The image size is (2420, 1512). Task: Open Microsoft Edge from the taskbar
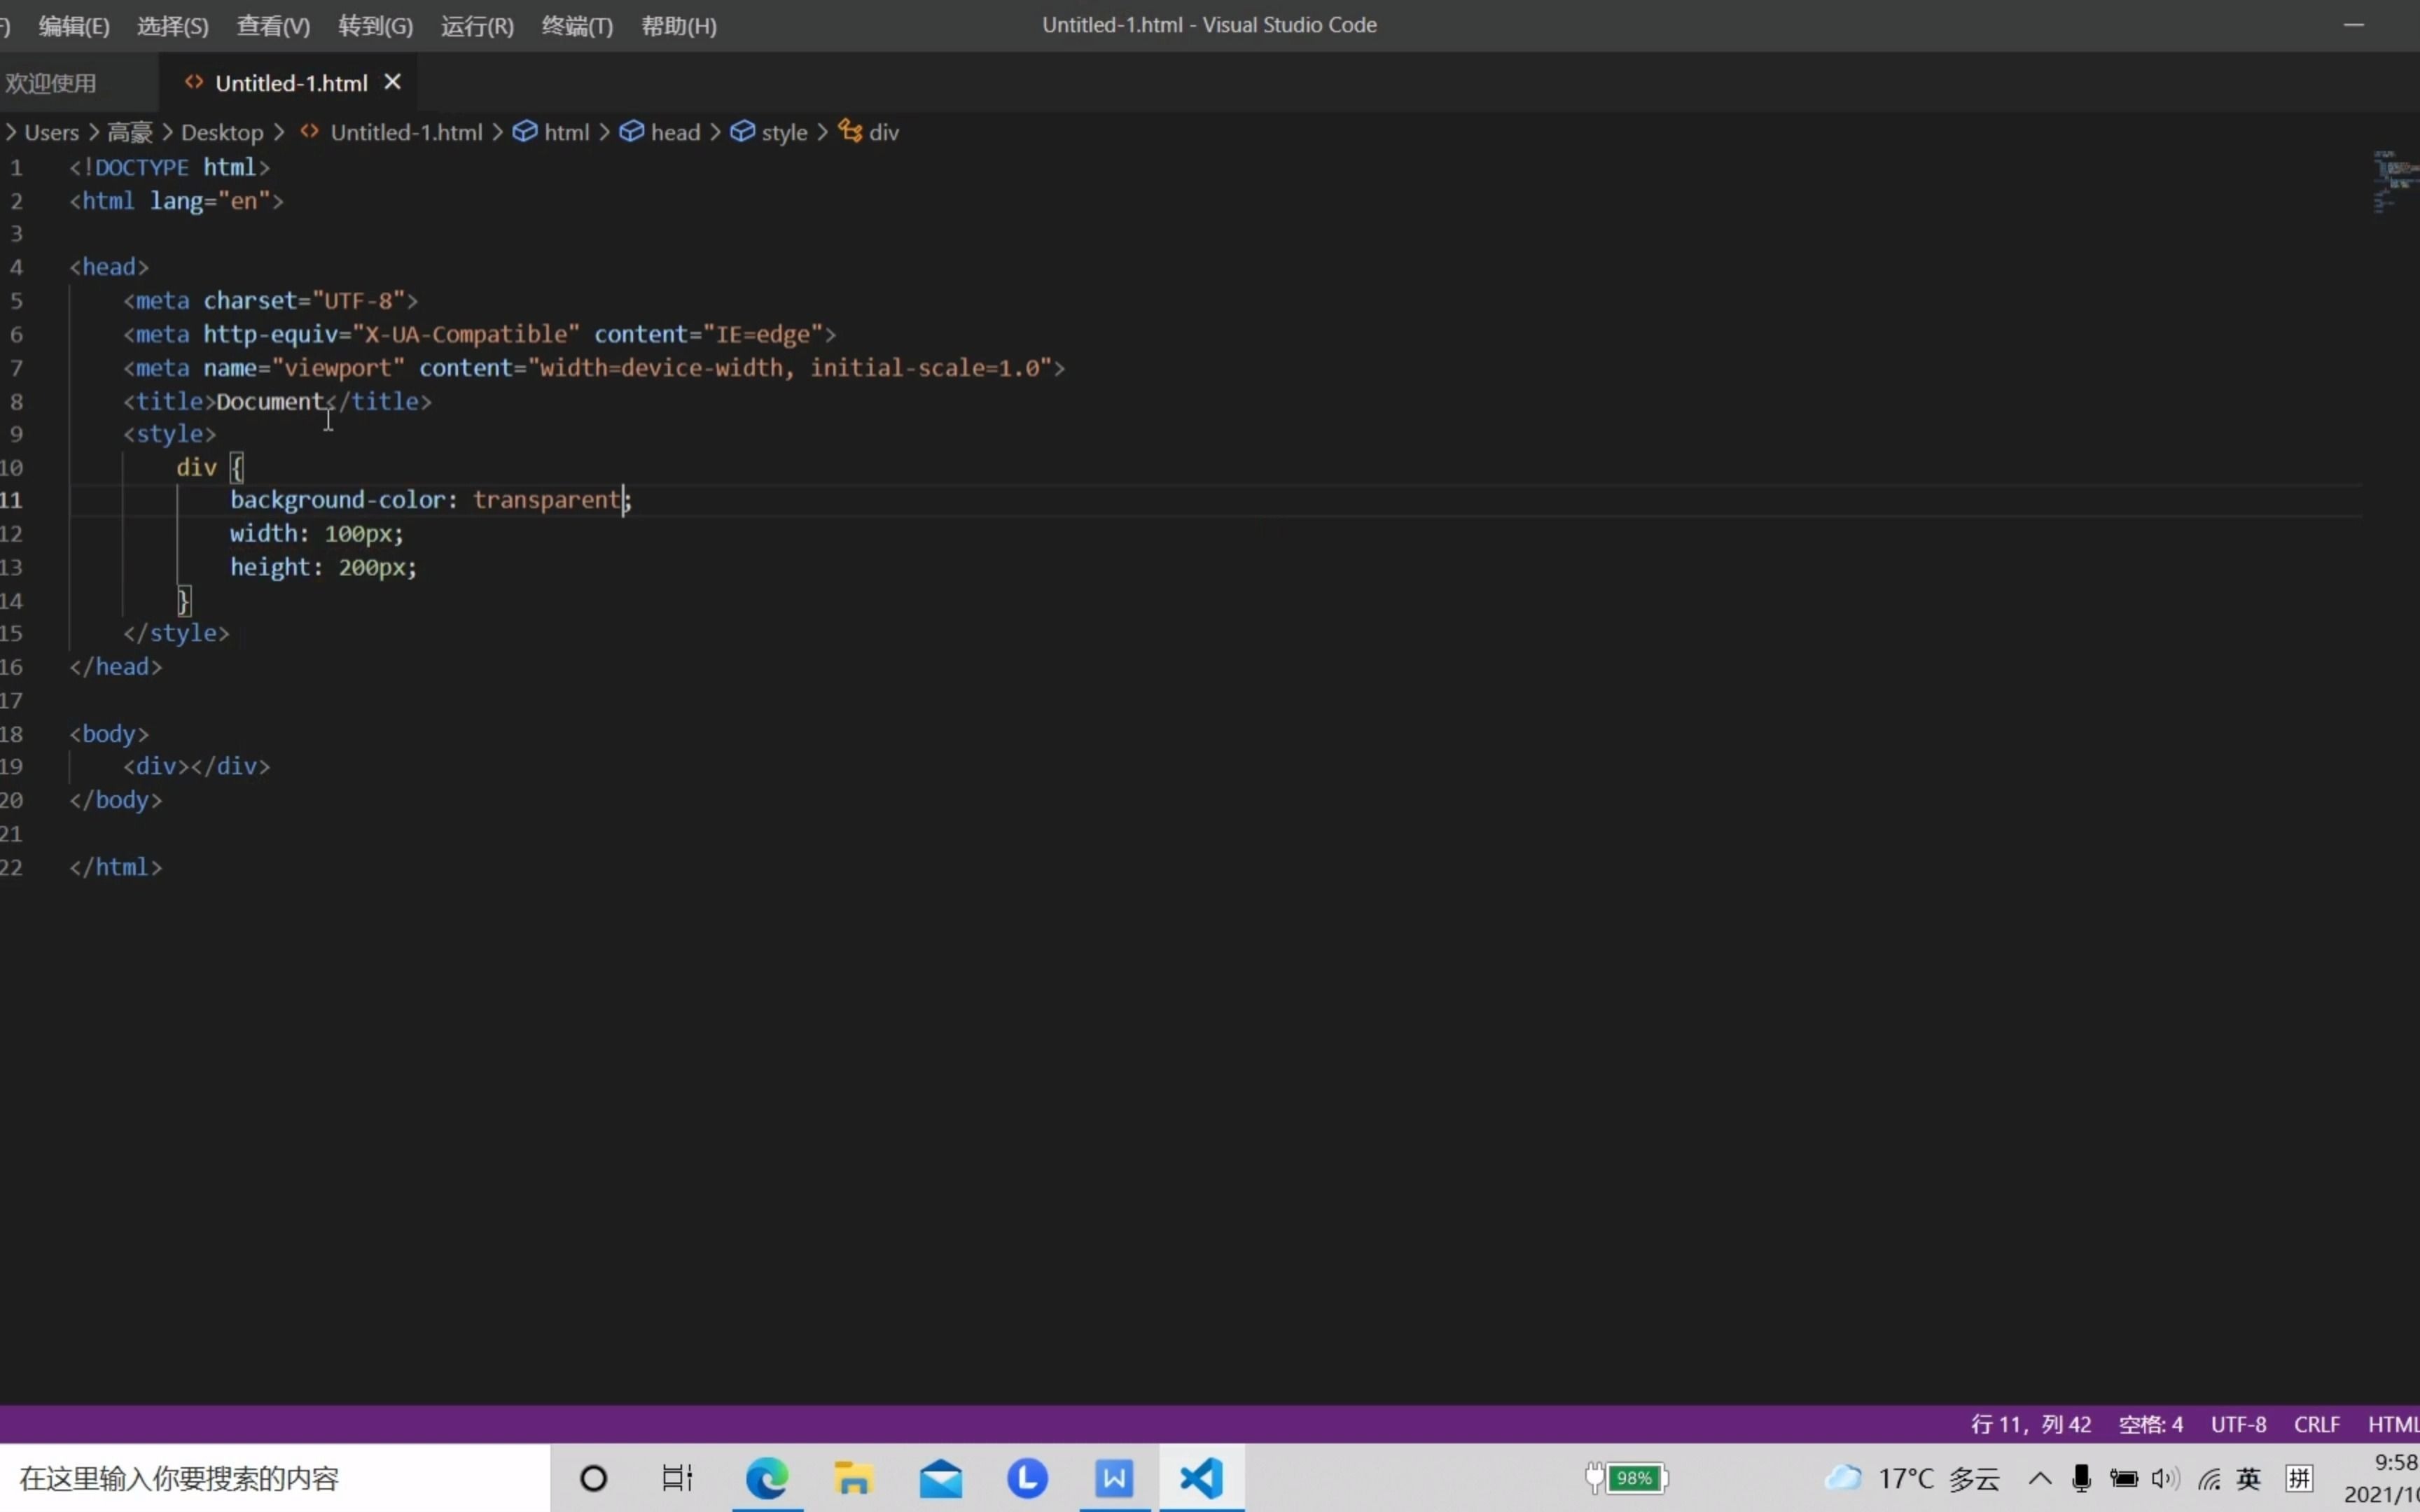tap(767, 1477)
